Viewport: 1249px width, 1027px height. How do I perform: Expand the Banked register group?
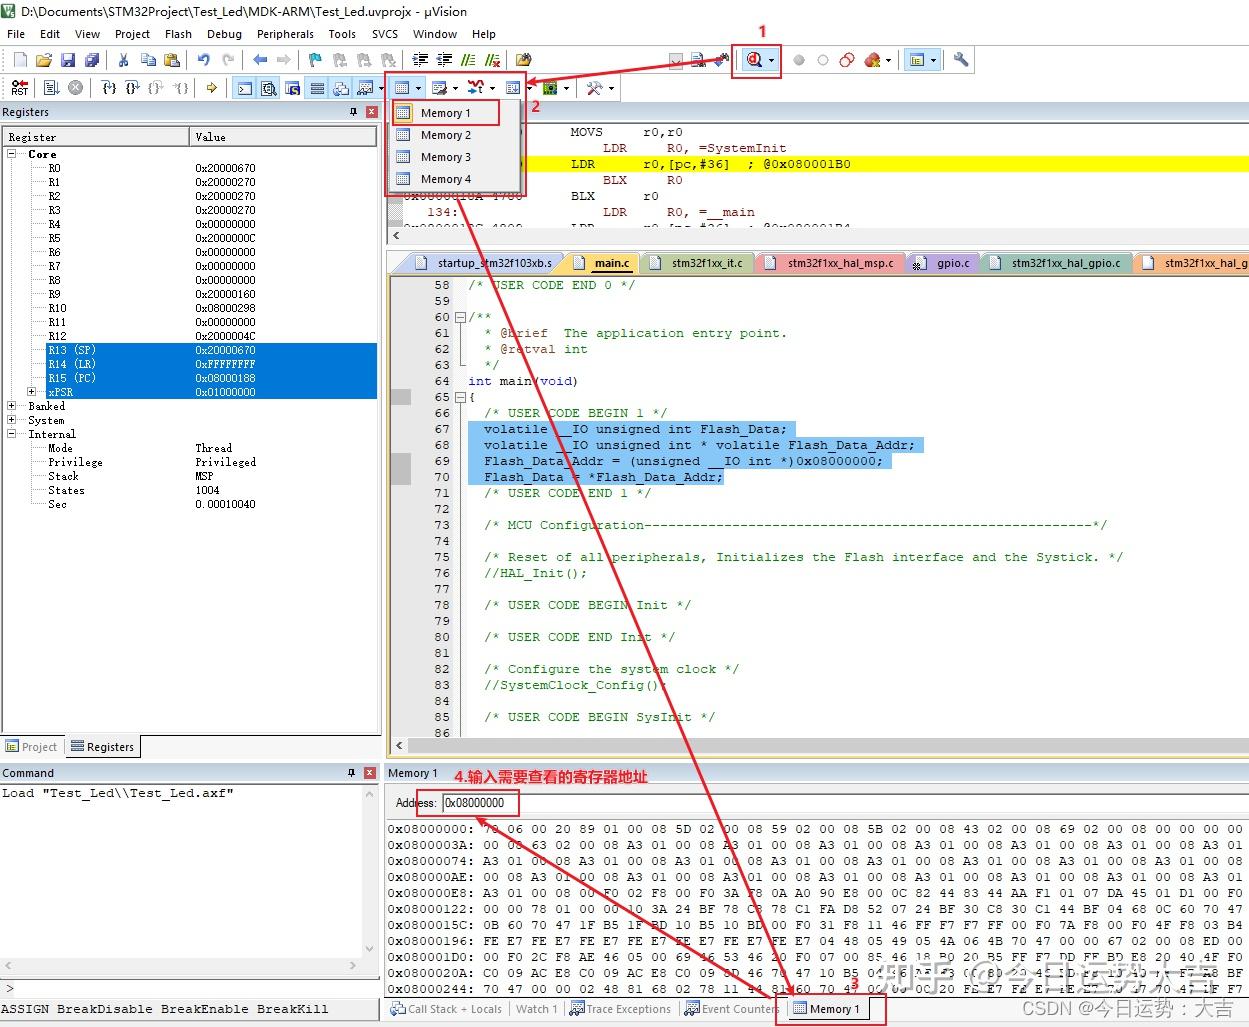12,406
